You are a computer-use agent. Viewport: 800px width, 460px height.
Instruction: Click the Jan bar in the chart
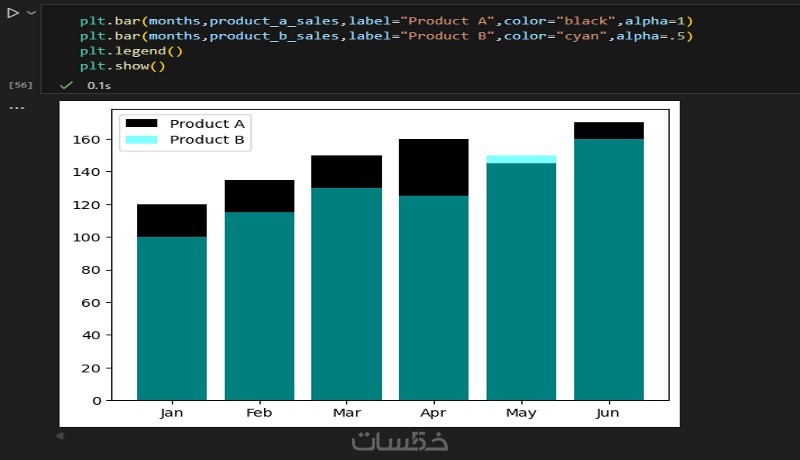(172, 320)
